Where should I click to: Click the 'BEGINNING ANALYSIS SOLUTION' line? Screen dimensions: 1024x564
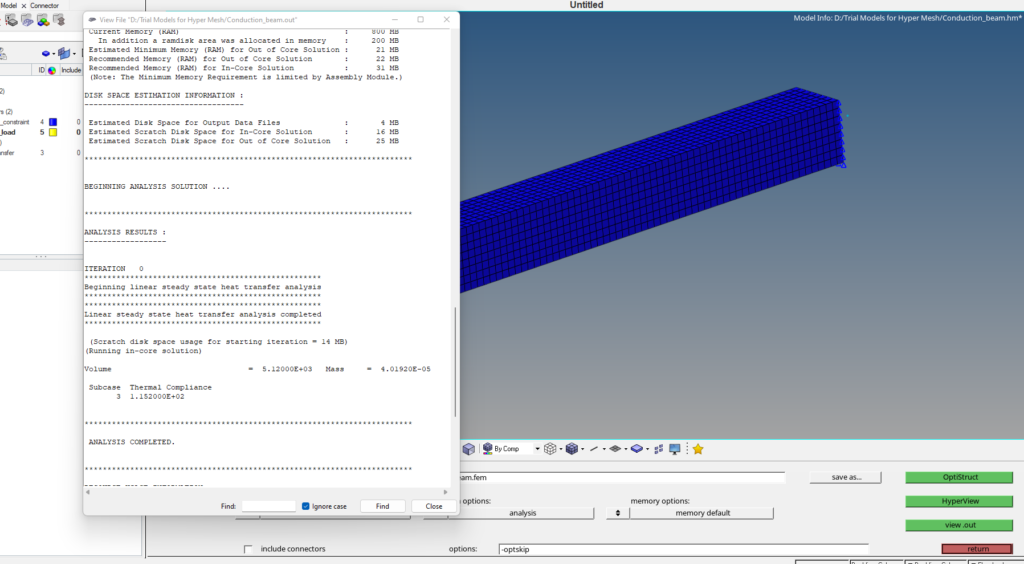pos(157,187)
